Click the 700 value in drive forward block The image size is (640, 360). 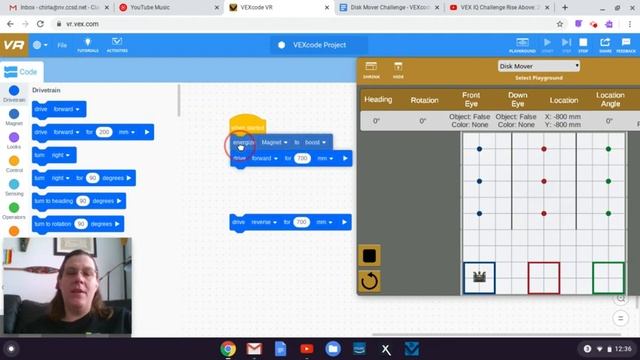[x=302, y=158]
